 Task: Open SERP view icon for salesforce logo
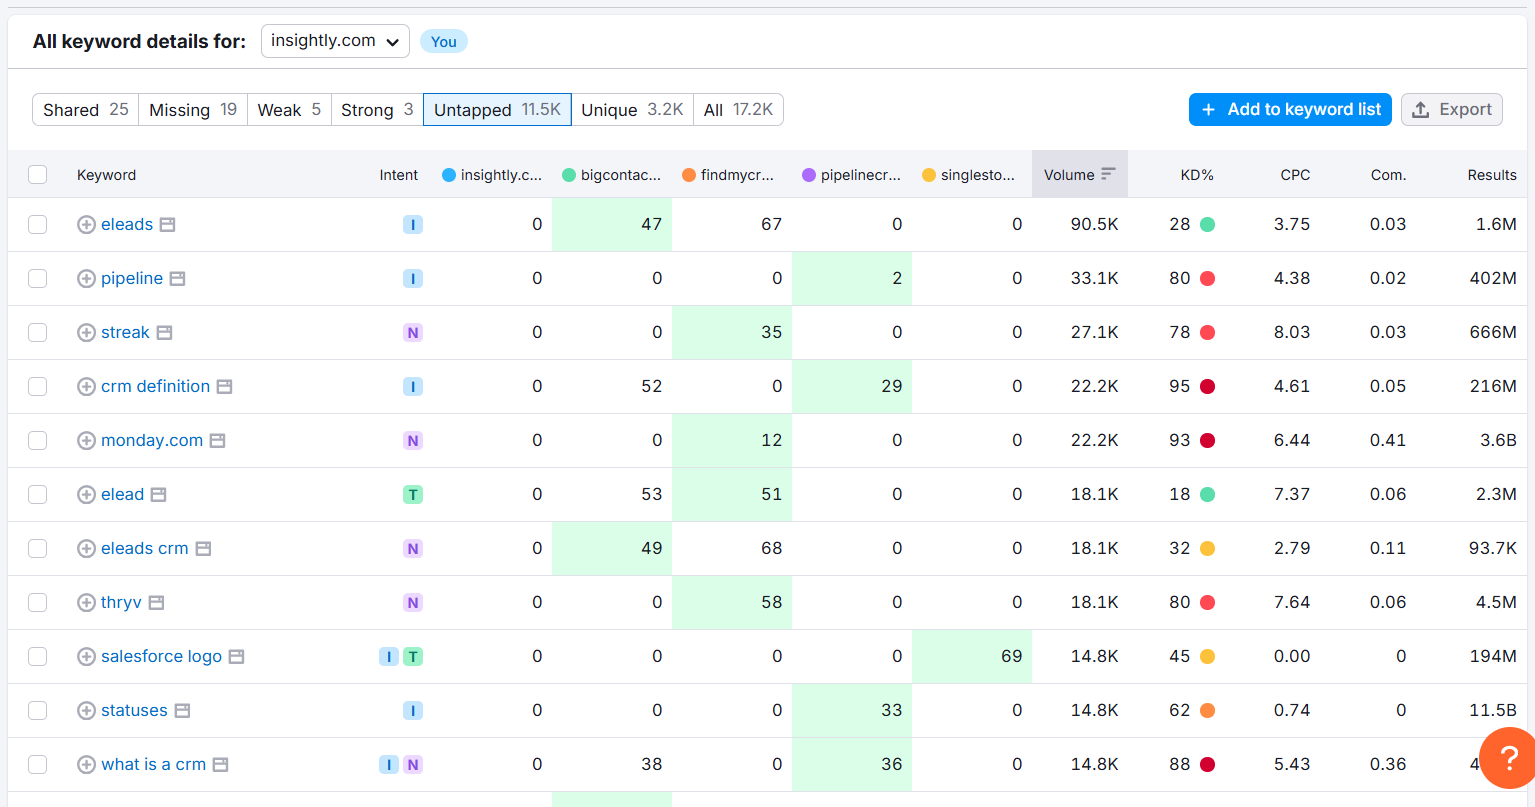click(236, 657)
